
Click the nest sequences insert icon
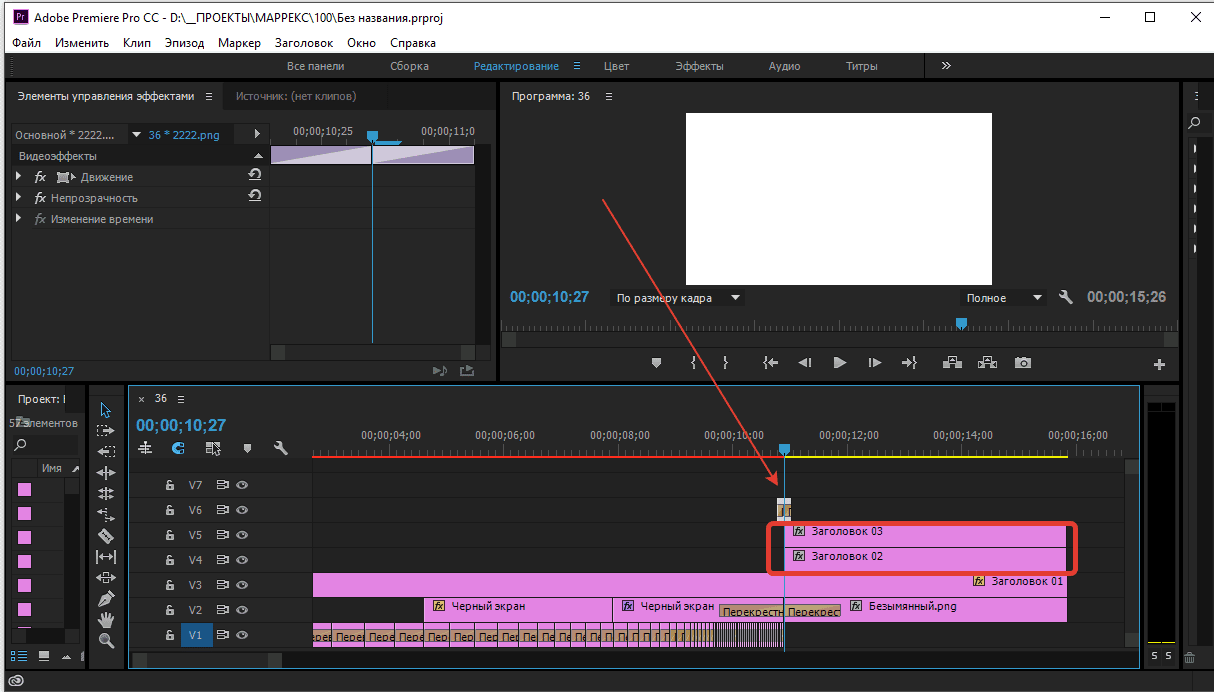click(x=145, y=449)
